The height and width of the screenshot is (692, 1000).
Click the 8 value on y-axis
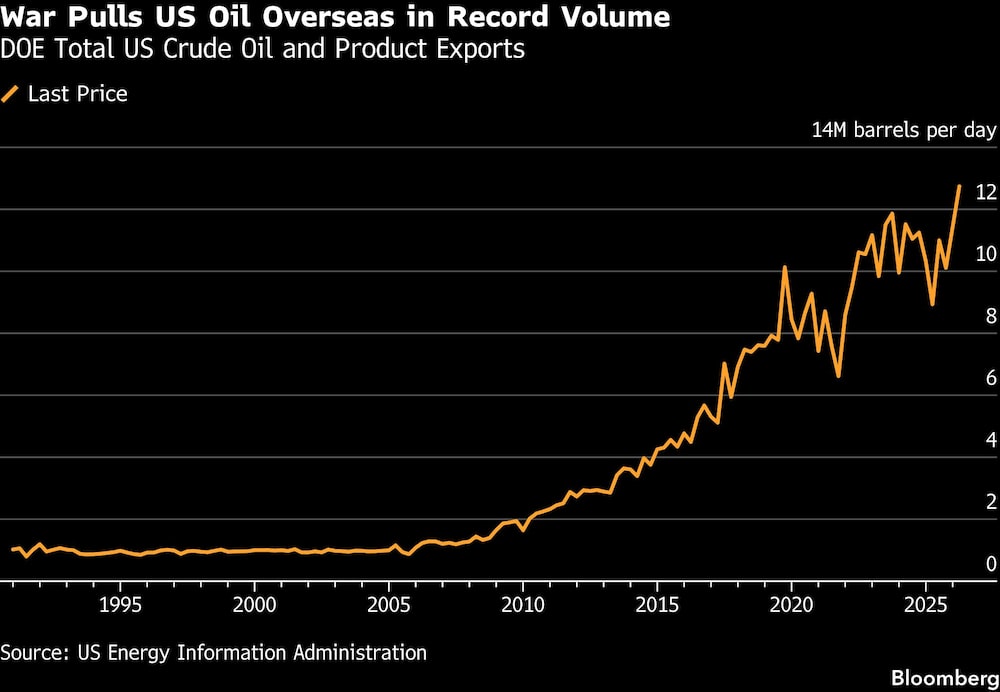991,316
